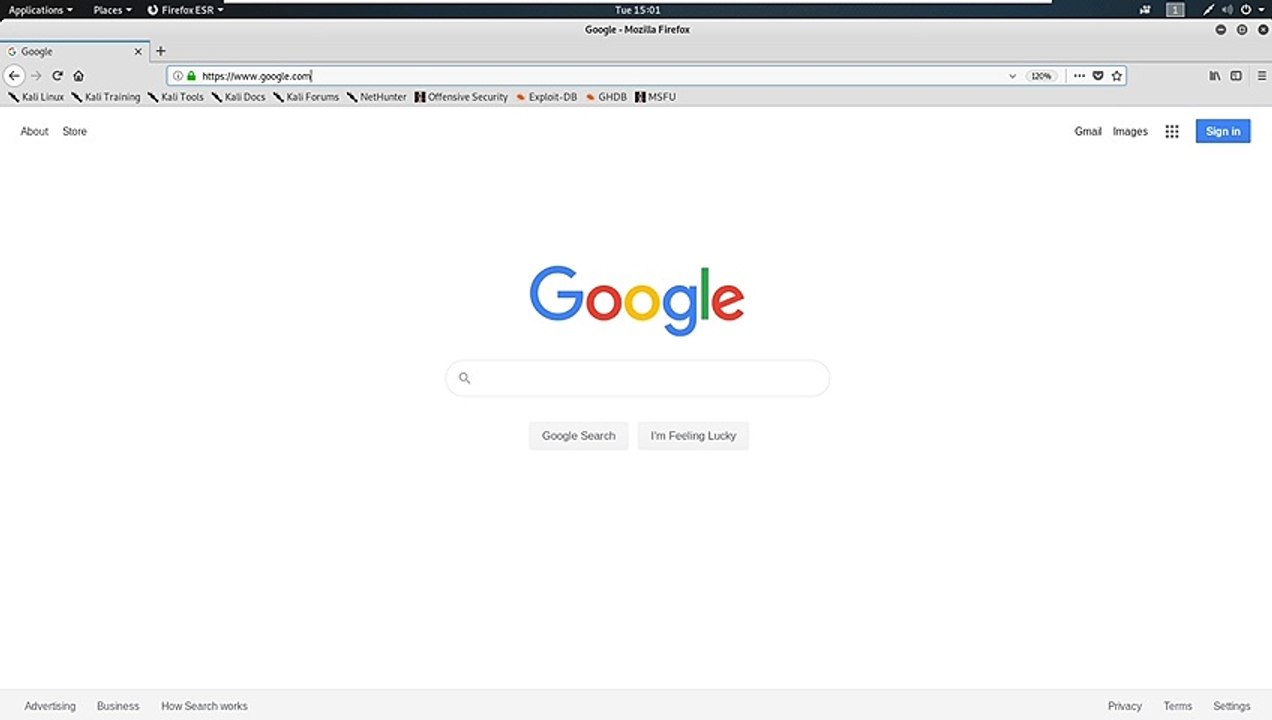Open Kali Training bookmark
Viewport: 1272px width, 720px height.
pyautogui.click(x=106, y=97)
